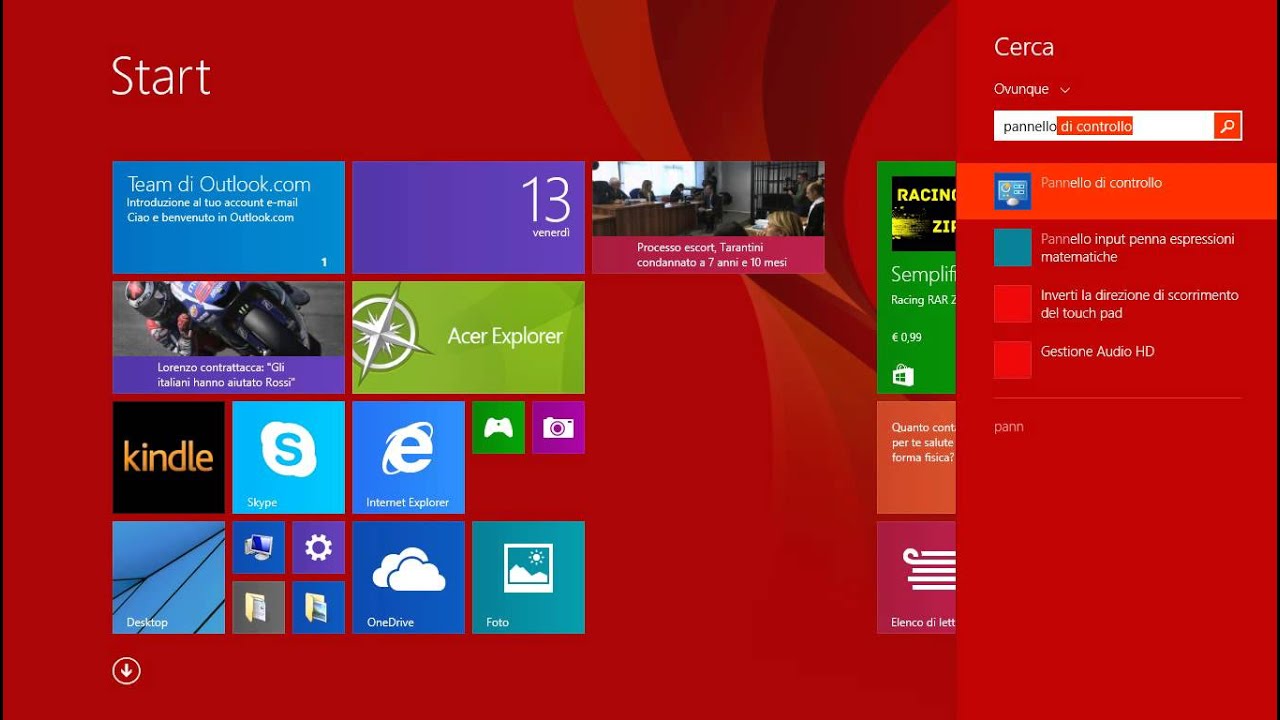1280x720 pixels.
Task: Click the 'pann' search suggestion
Action: point(1009,427)
